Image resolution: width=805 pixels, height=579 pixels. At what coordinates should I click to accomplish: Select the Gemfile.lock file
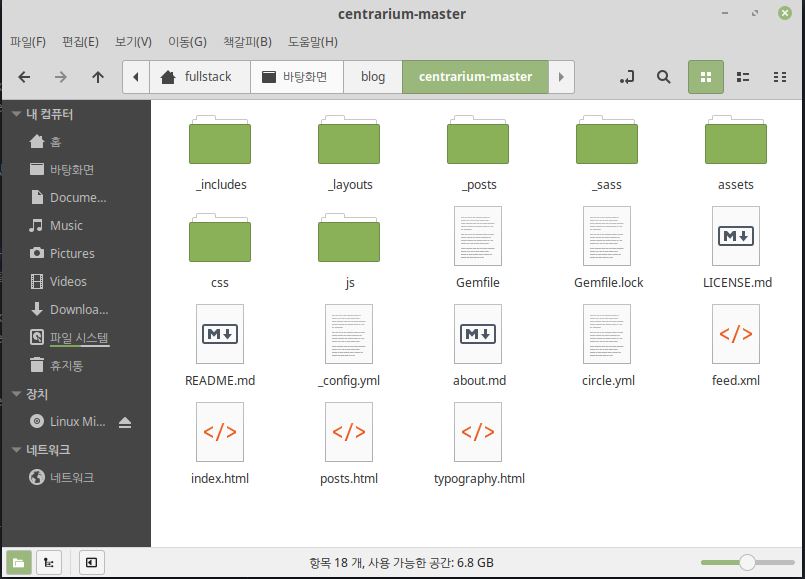(x=608, y=247)
